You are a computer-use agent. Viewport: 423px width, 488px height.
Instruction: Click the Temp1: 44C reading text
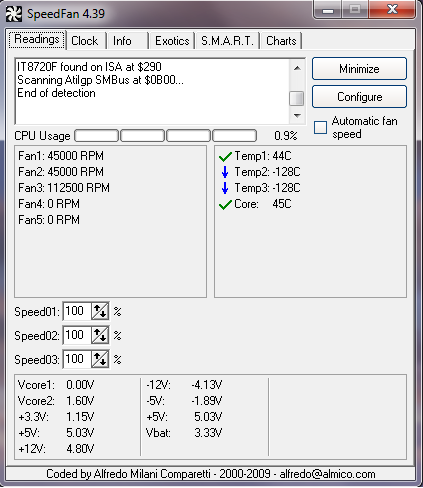point(263,156)
